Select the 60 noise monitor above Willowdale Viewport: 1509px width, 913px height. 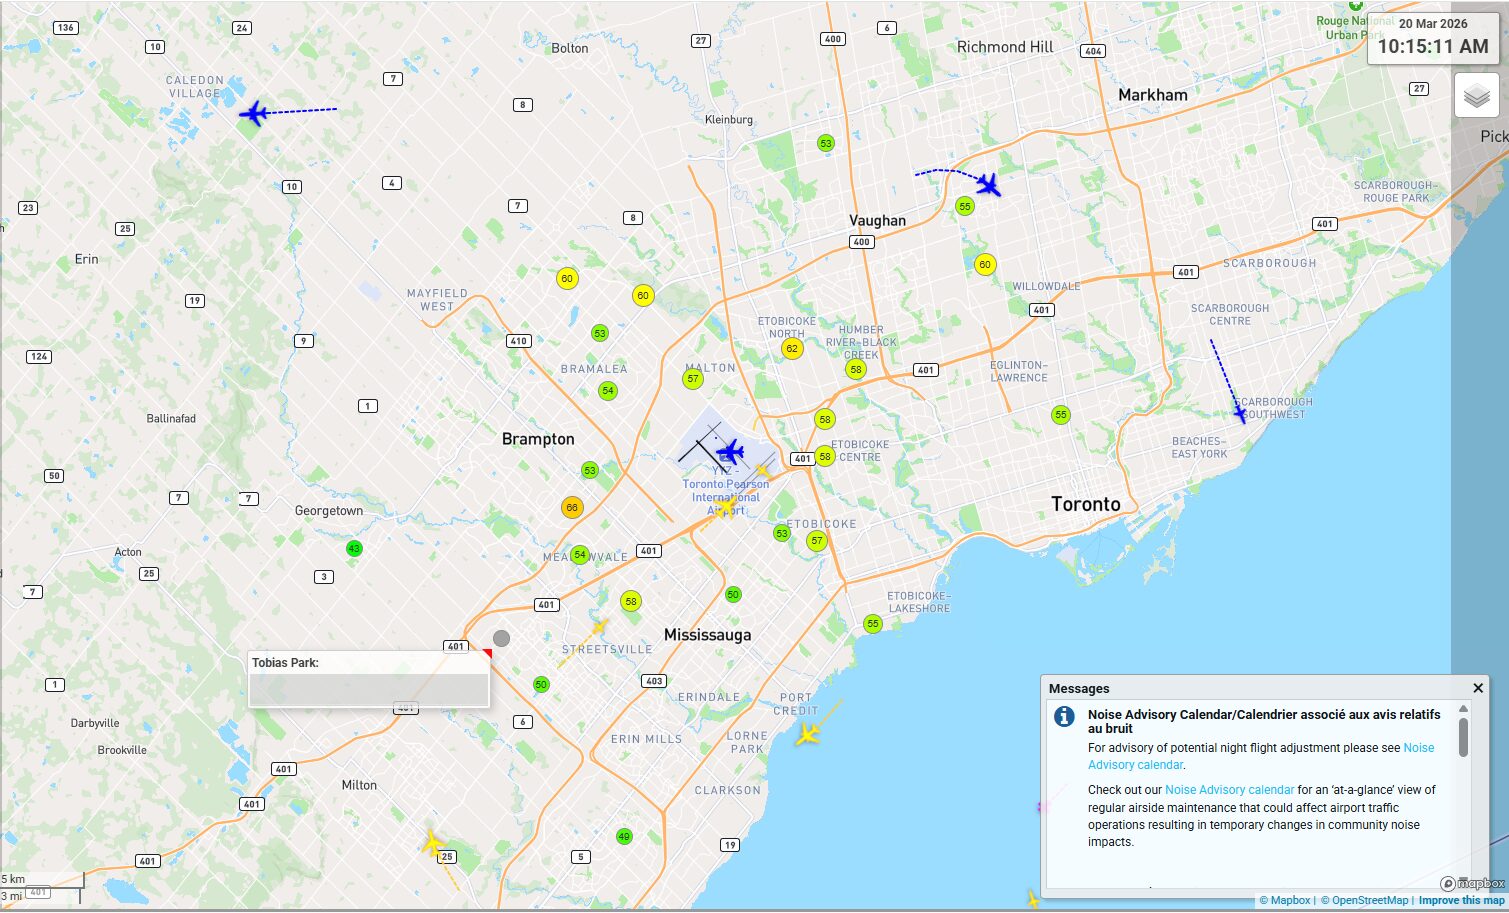coord(985,265)
